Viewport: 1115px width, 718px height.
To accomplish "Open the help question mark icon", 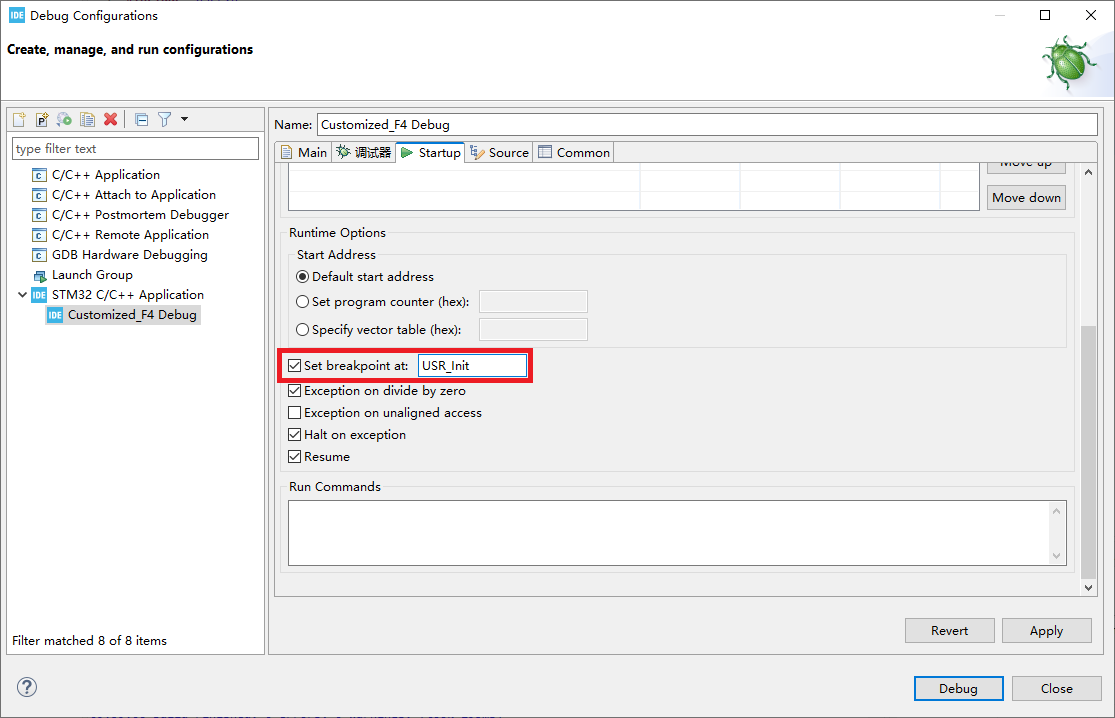I will point(27,687).
